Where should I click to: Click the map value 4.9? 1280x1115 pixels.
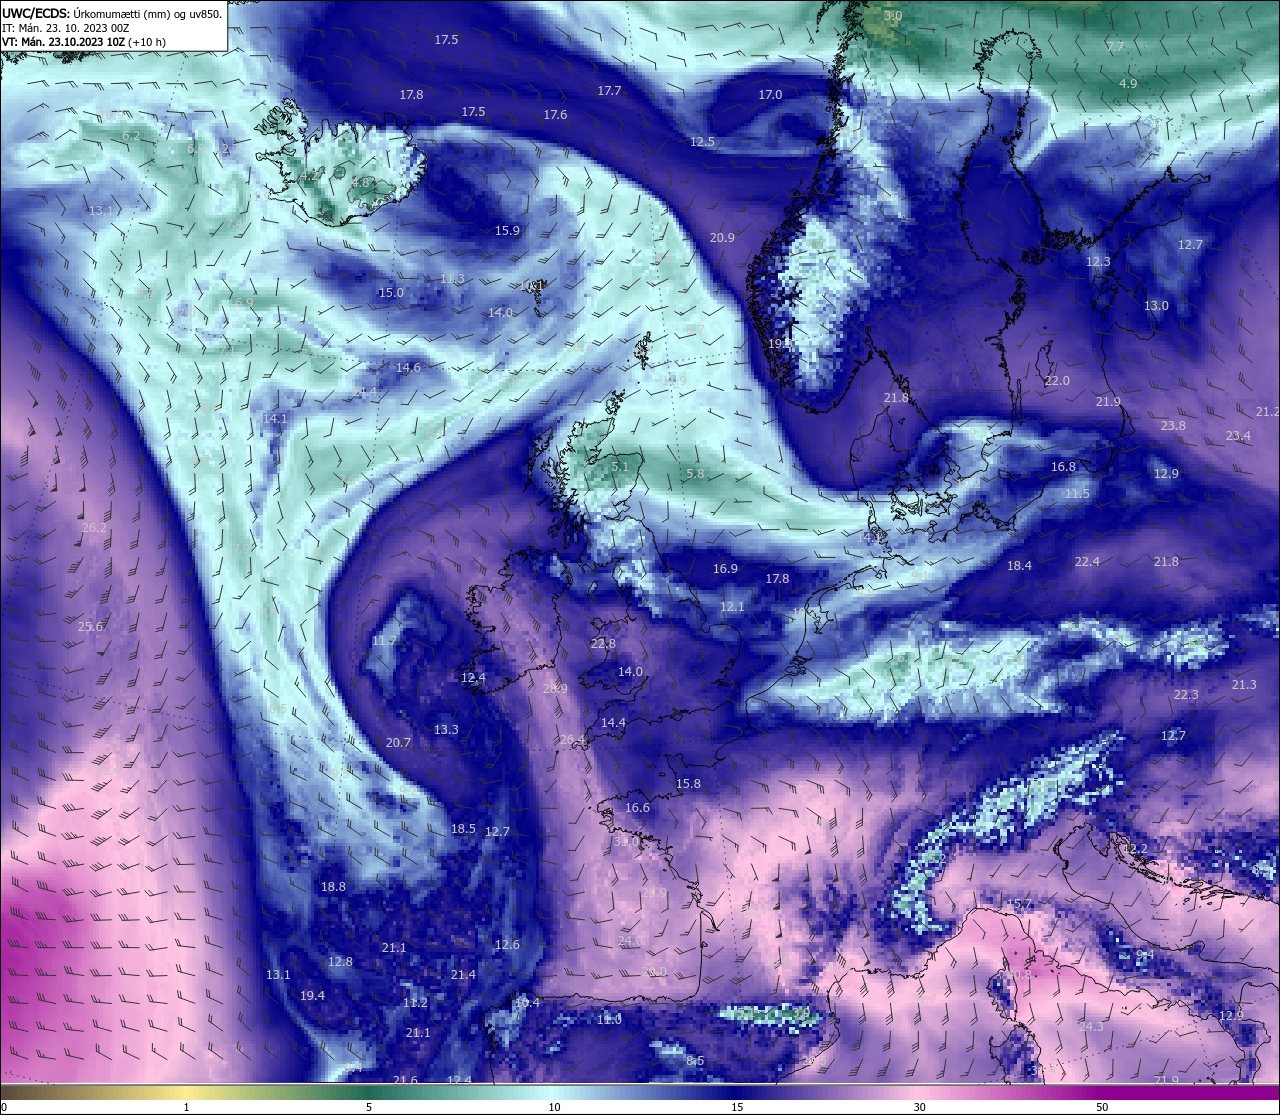coord(1128,84)
